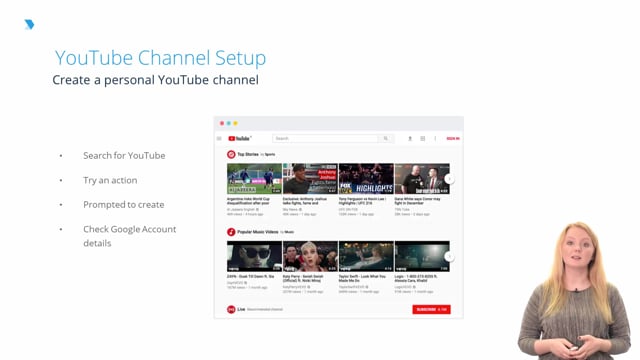Screen dimensions: 640x360
Task: Open the Argentina World Cup video thumbnail
Action: tap(254, 179)
